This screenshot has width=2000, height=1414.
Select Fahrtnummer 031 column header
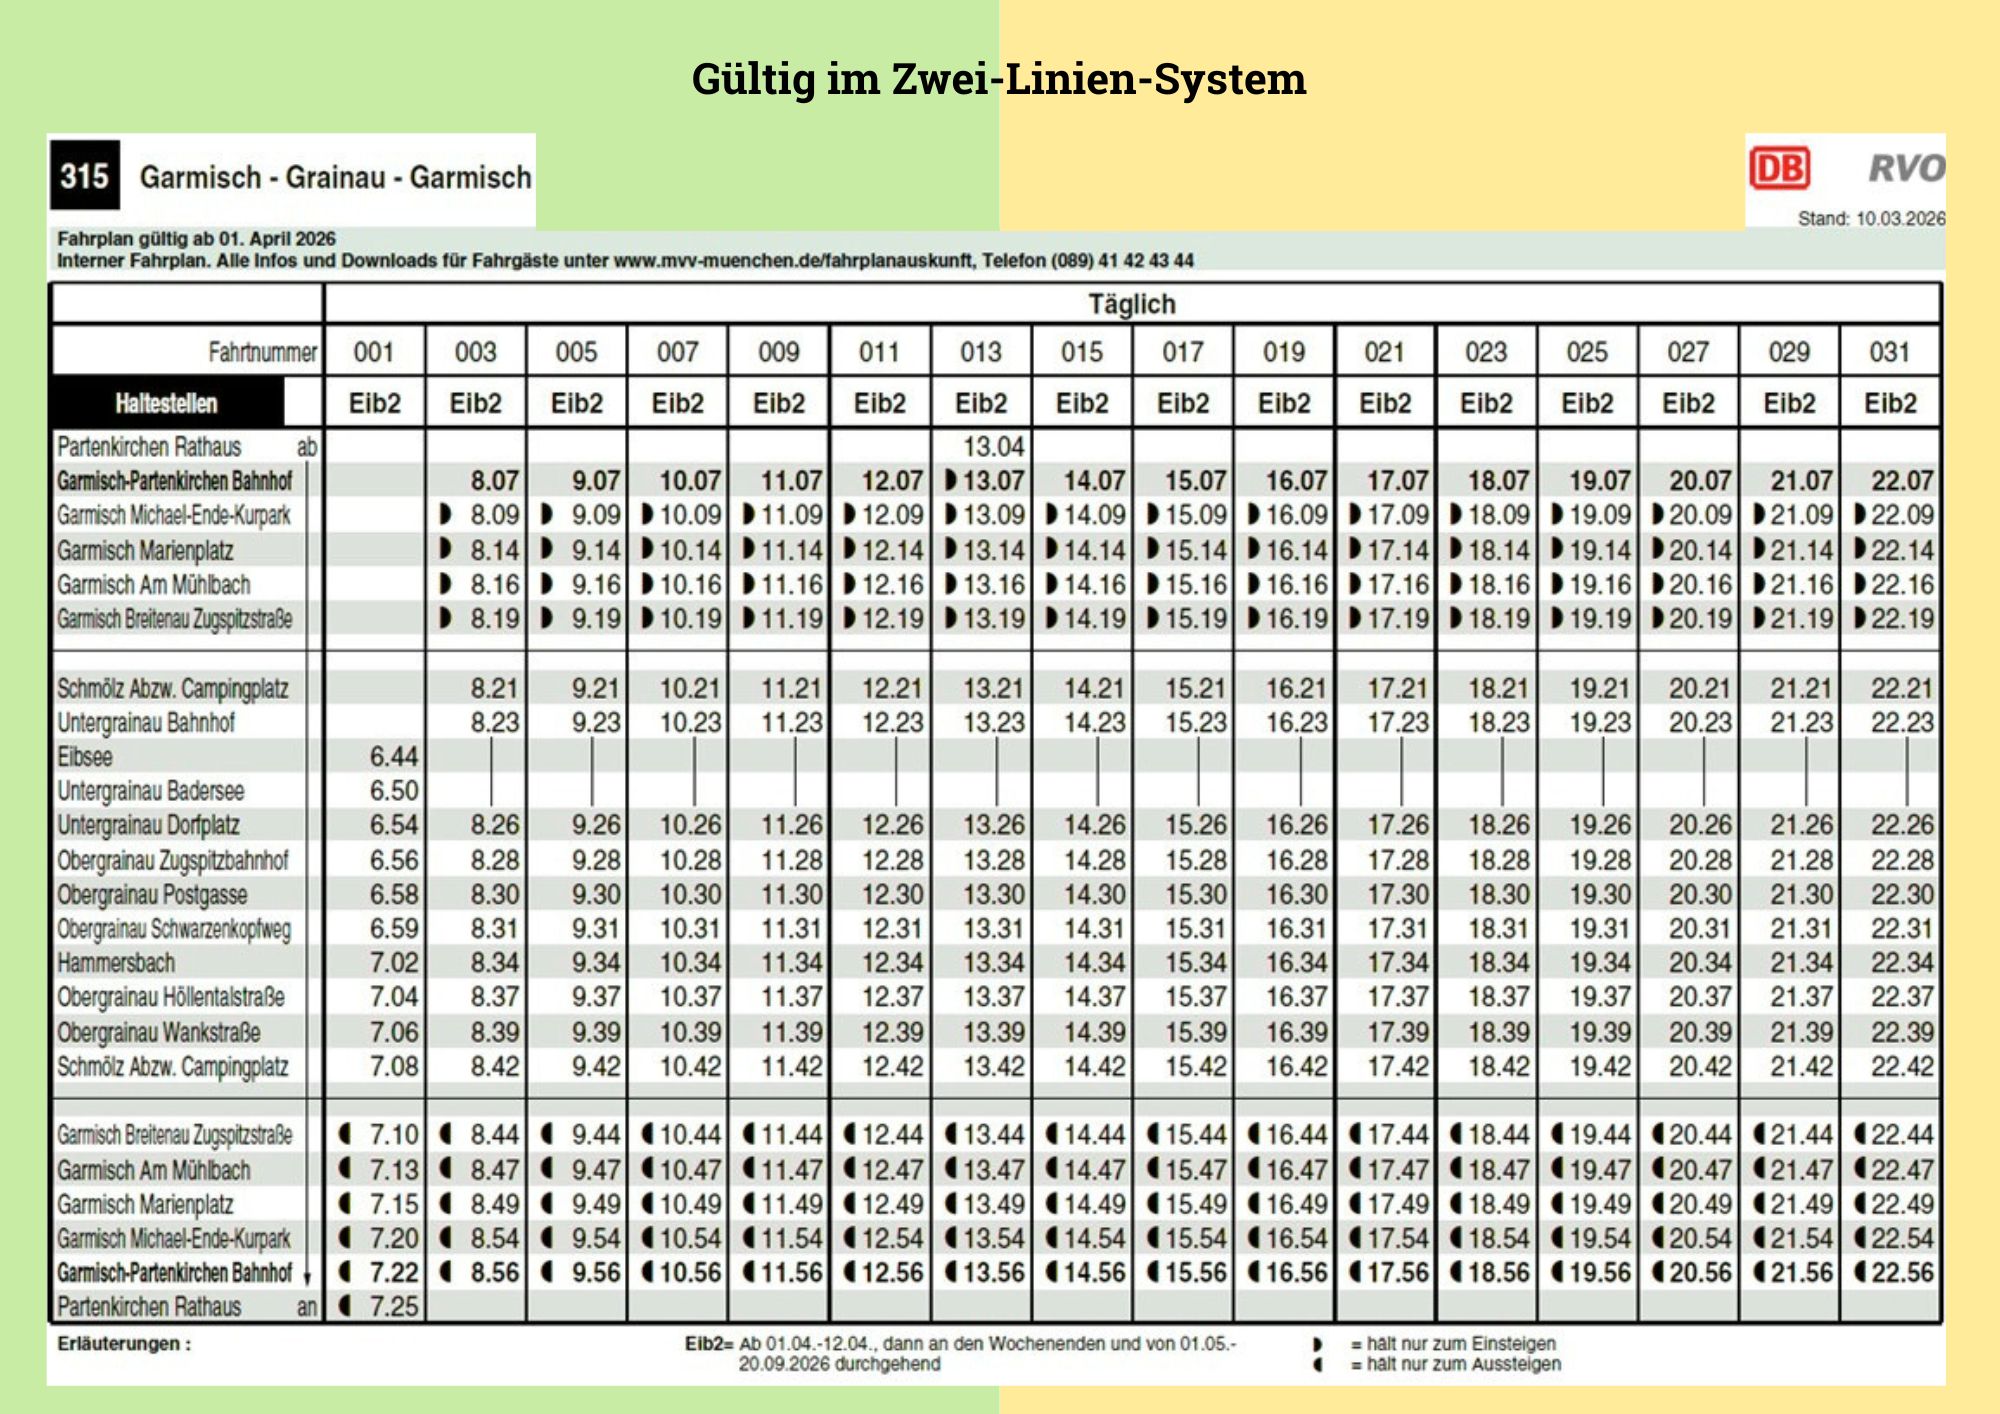[x=1889, y=352]
